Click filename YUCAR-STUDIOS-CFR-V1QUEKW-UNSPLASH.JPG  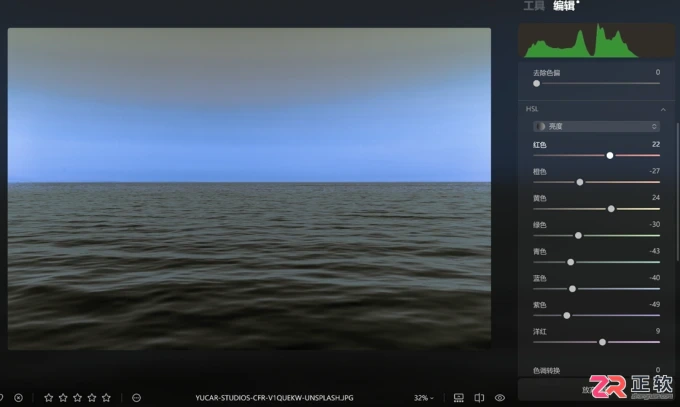point(274,398)
